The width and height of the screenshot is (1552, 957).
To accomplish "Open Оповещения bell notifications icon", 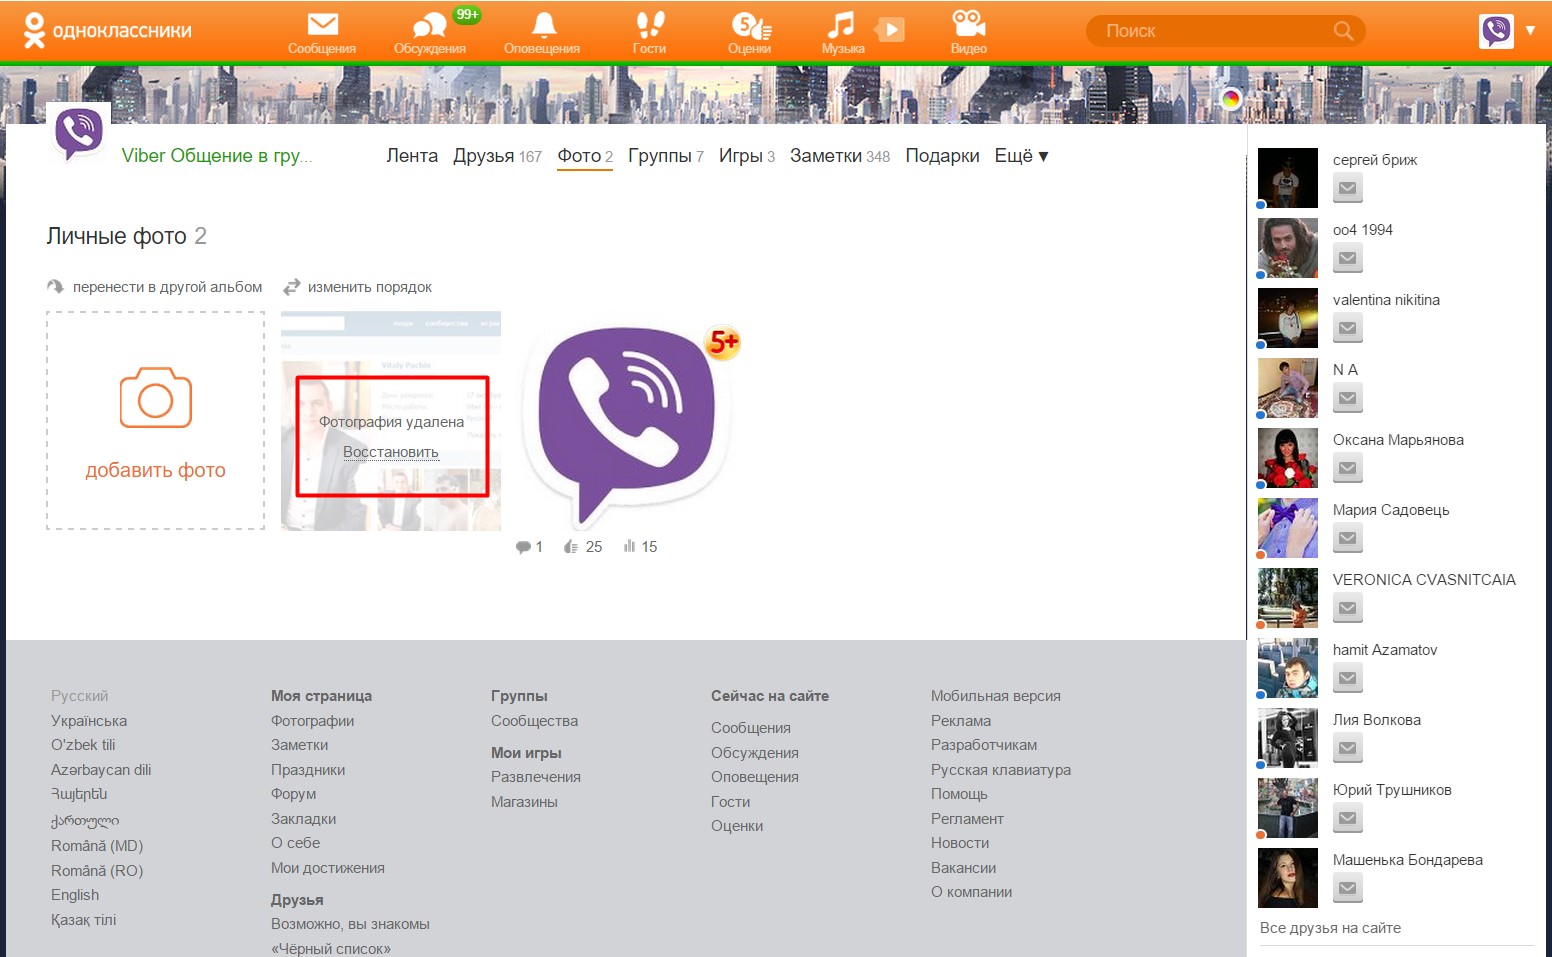I will point(542,26).
